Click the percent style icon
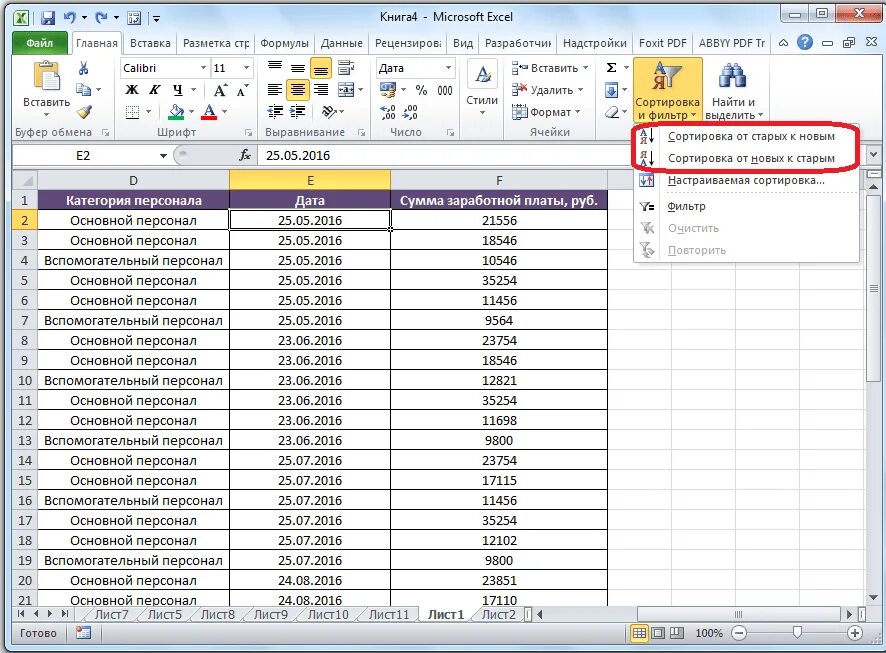The image size is (886, 653). (x=421, y=90)
